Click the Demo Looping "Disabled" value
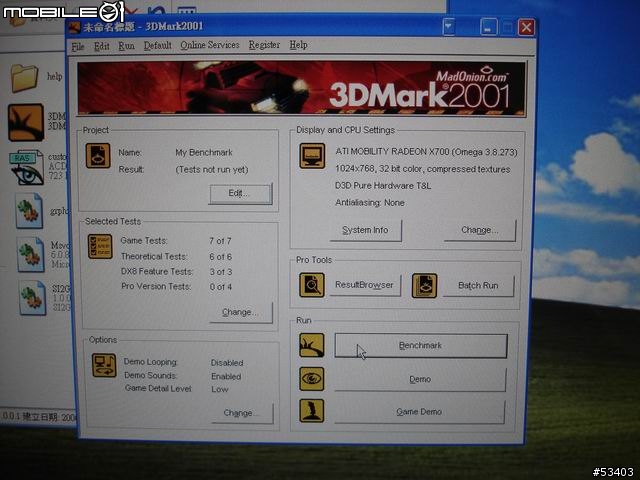Viewport: 640px width, 480px height. pyautogui.click(x=227, y=363)
